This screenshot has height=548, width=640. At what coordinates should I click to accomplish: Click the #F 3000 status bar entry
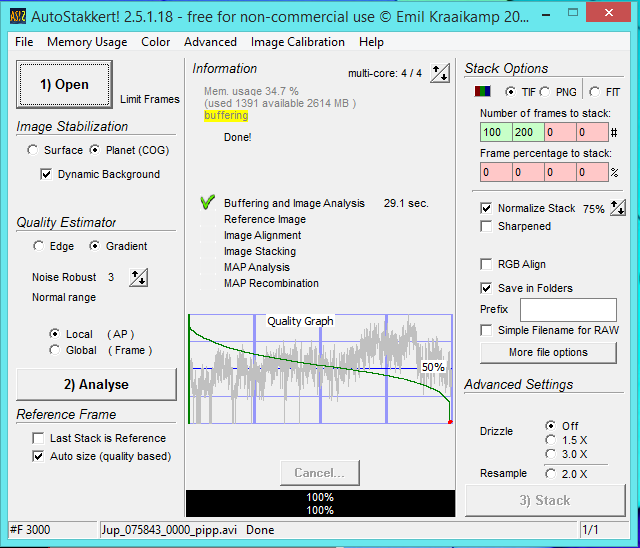click(30, 530)
